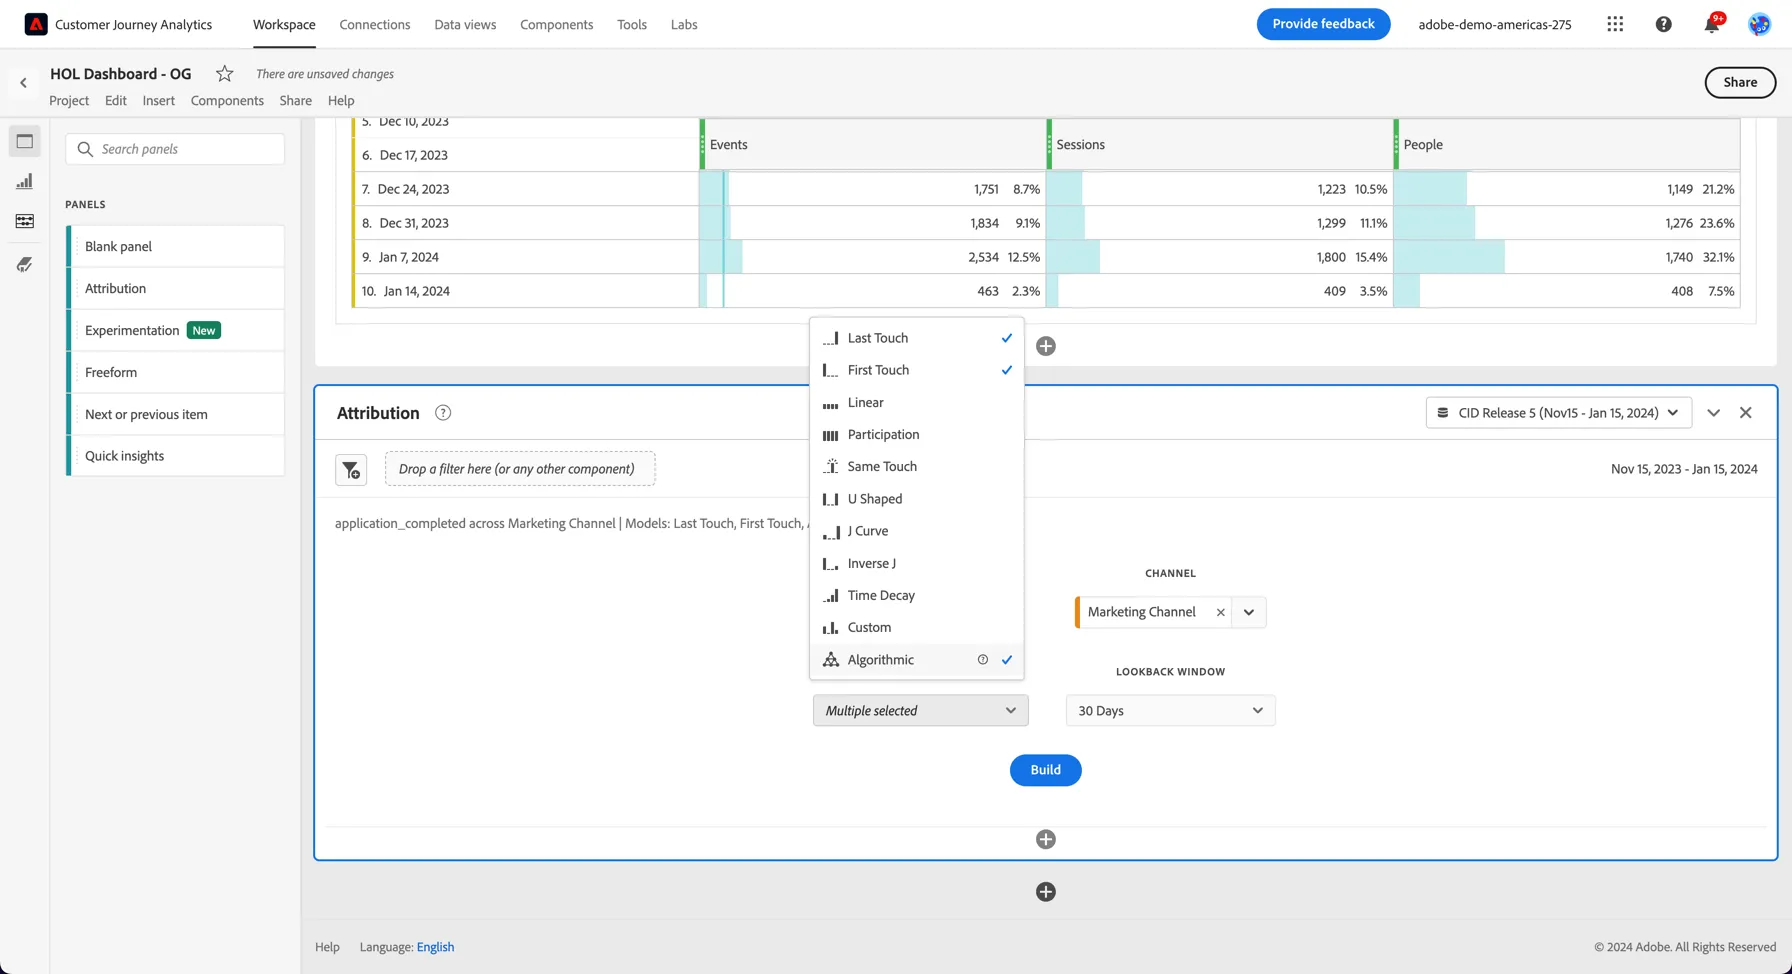The image size is (1792, 974).
Task: Favorite the project with the star icon
Action: 225,73
